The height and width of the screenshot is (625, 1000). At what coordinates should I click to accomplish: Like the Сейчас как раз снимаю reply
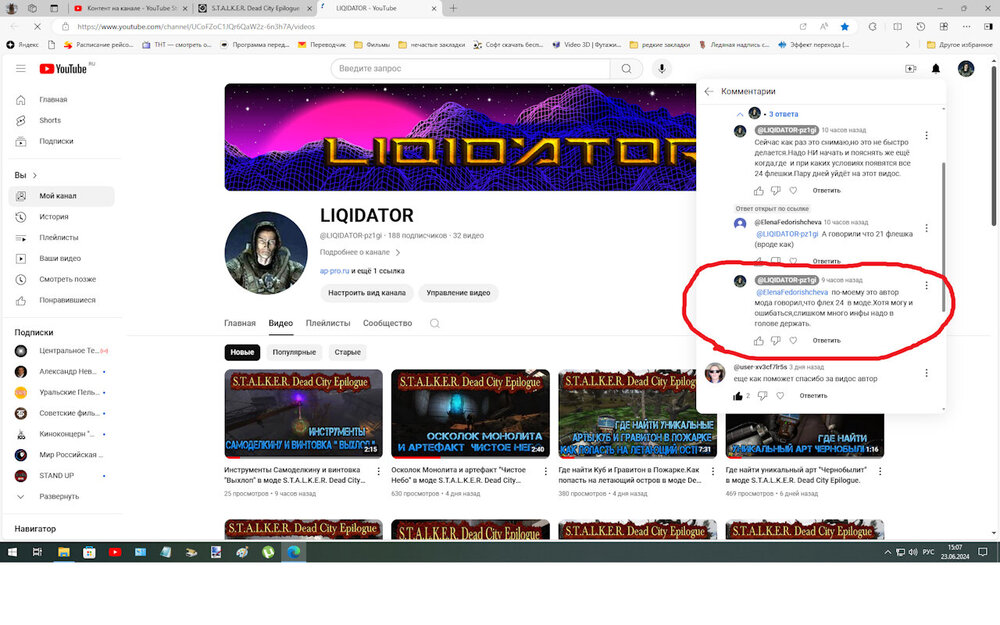(x=758, y=191)
